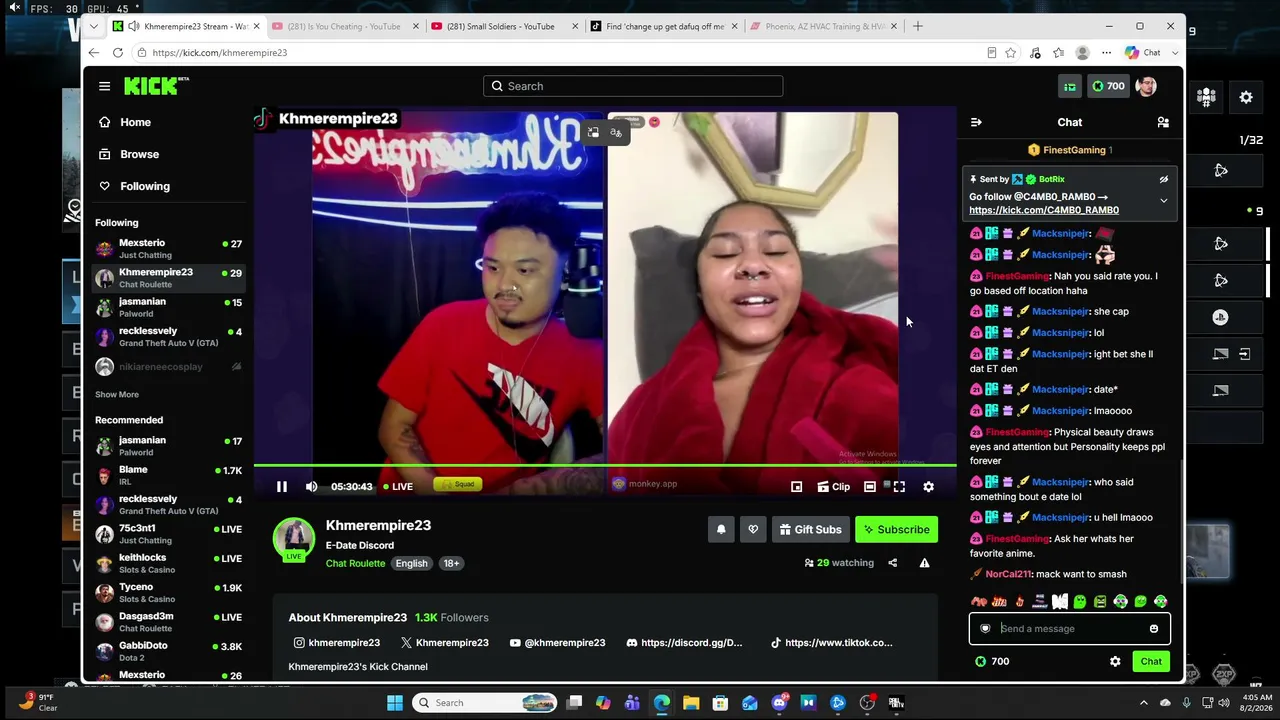Click the Kick logo

156,86
